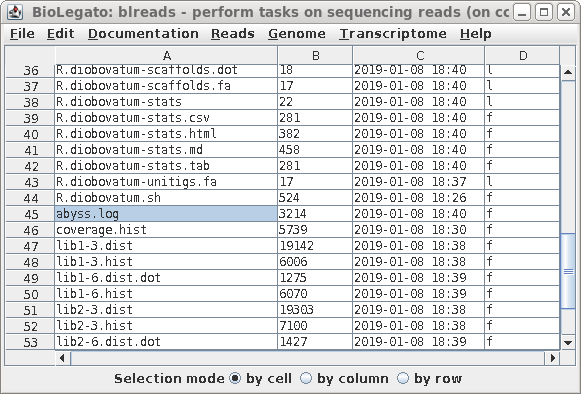Click column A header

166,56
